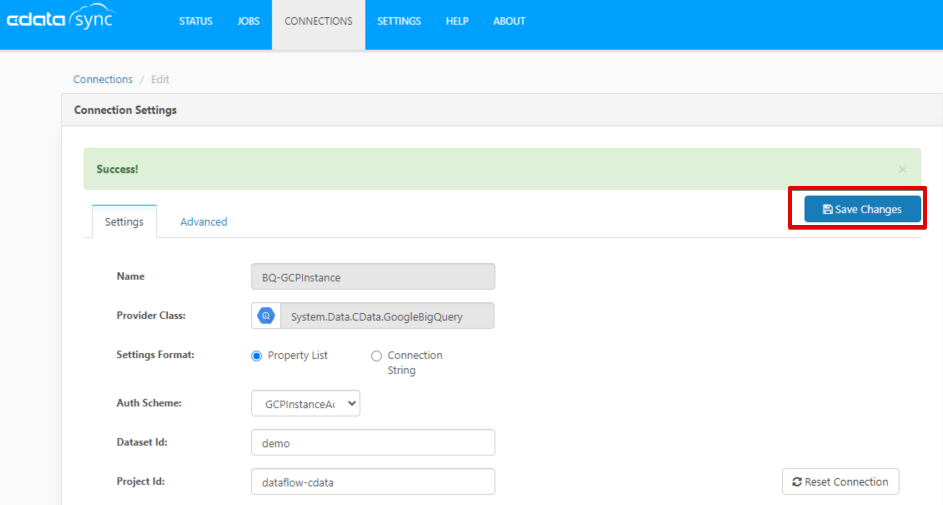Open the STATUS menu

(x=195, y=21)
